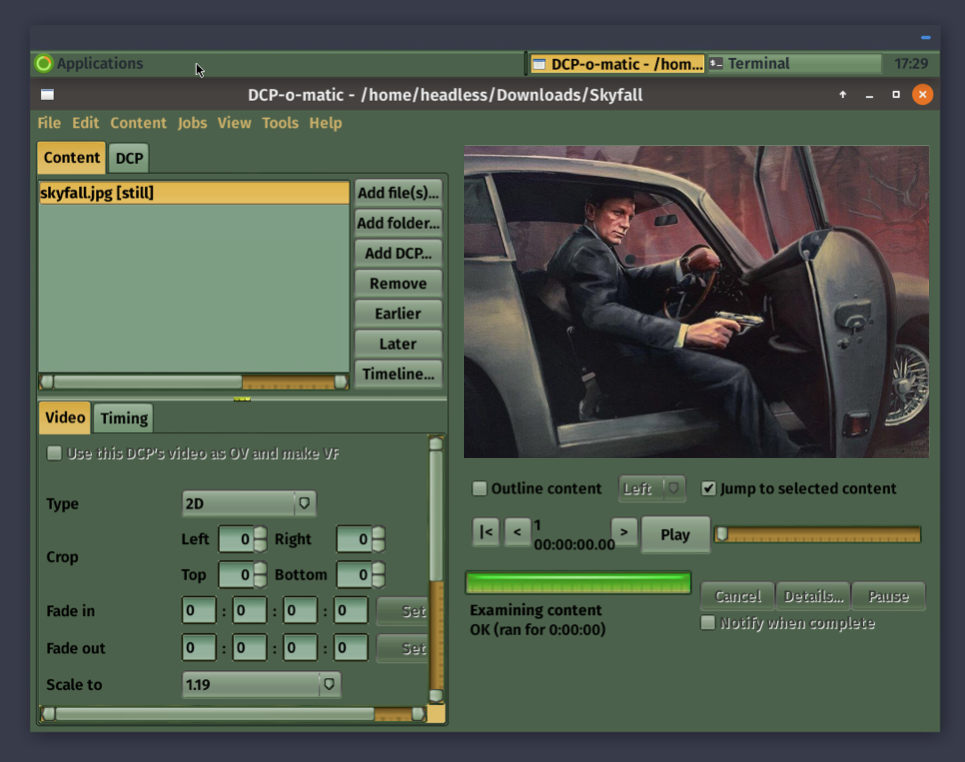Select skyfall.jpg [still] in content list
The image size is (965, 762).
point(193,193)
